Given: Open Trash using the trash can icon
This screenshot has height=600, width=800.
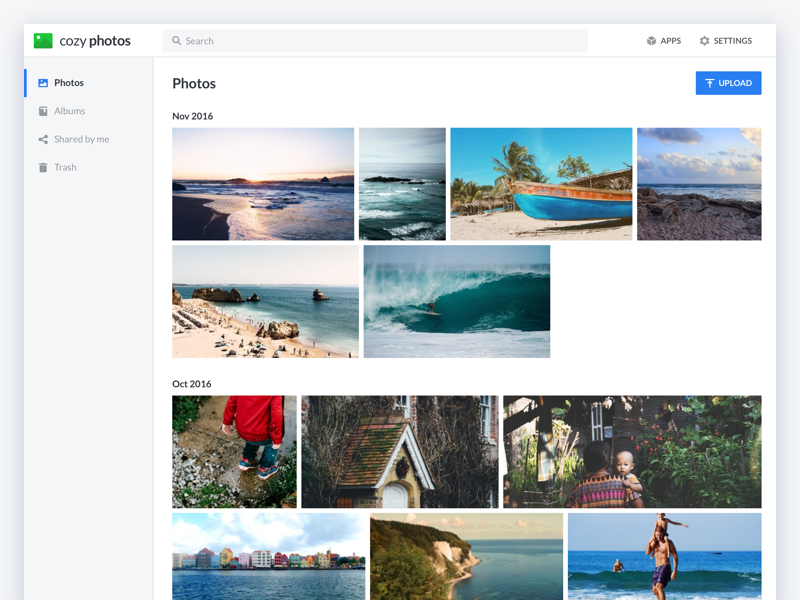Looking at the screenshot, I should pos(41,167).
